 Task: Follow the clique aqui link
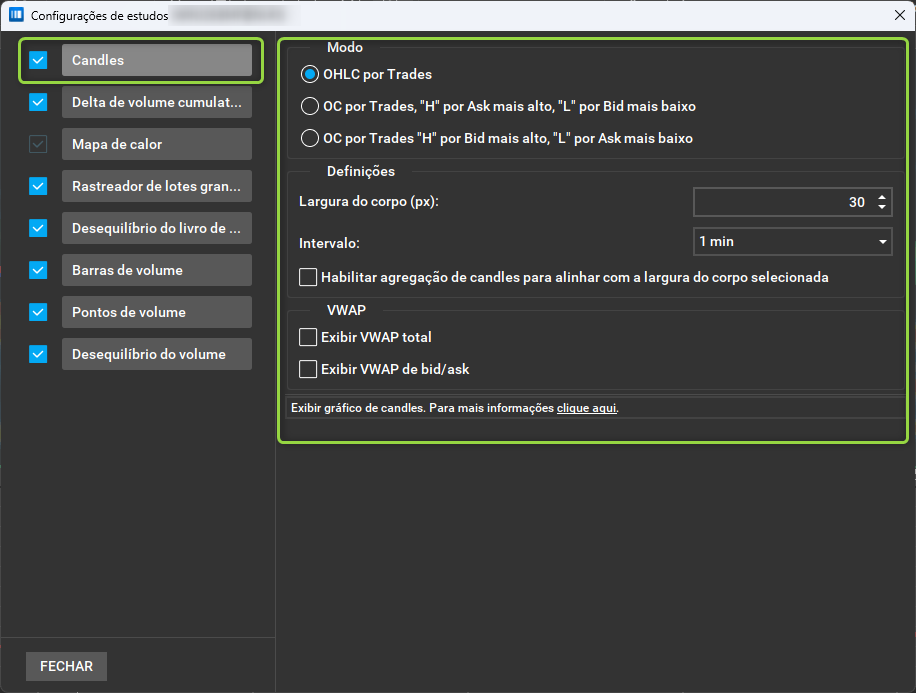(587, 408)
